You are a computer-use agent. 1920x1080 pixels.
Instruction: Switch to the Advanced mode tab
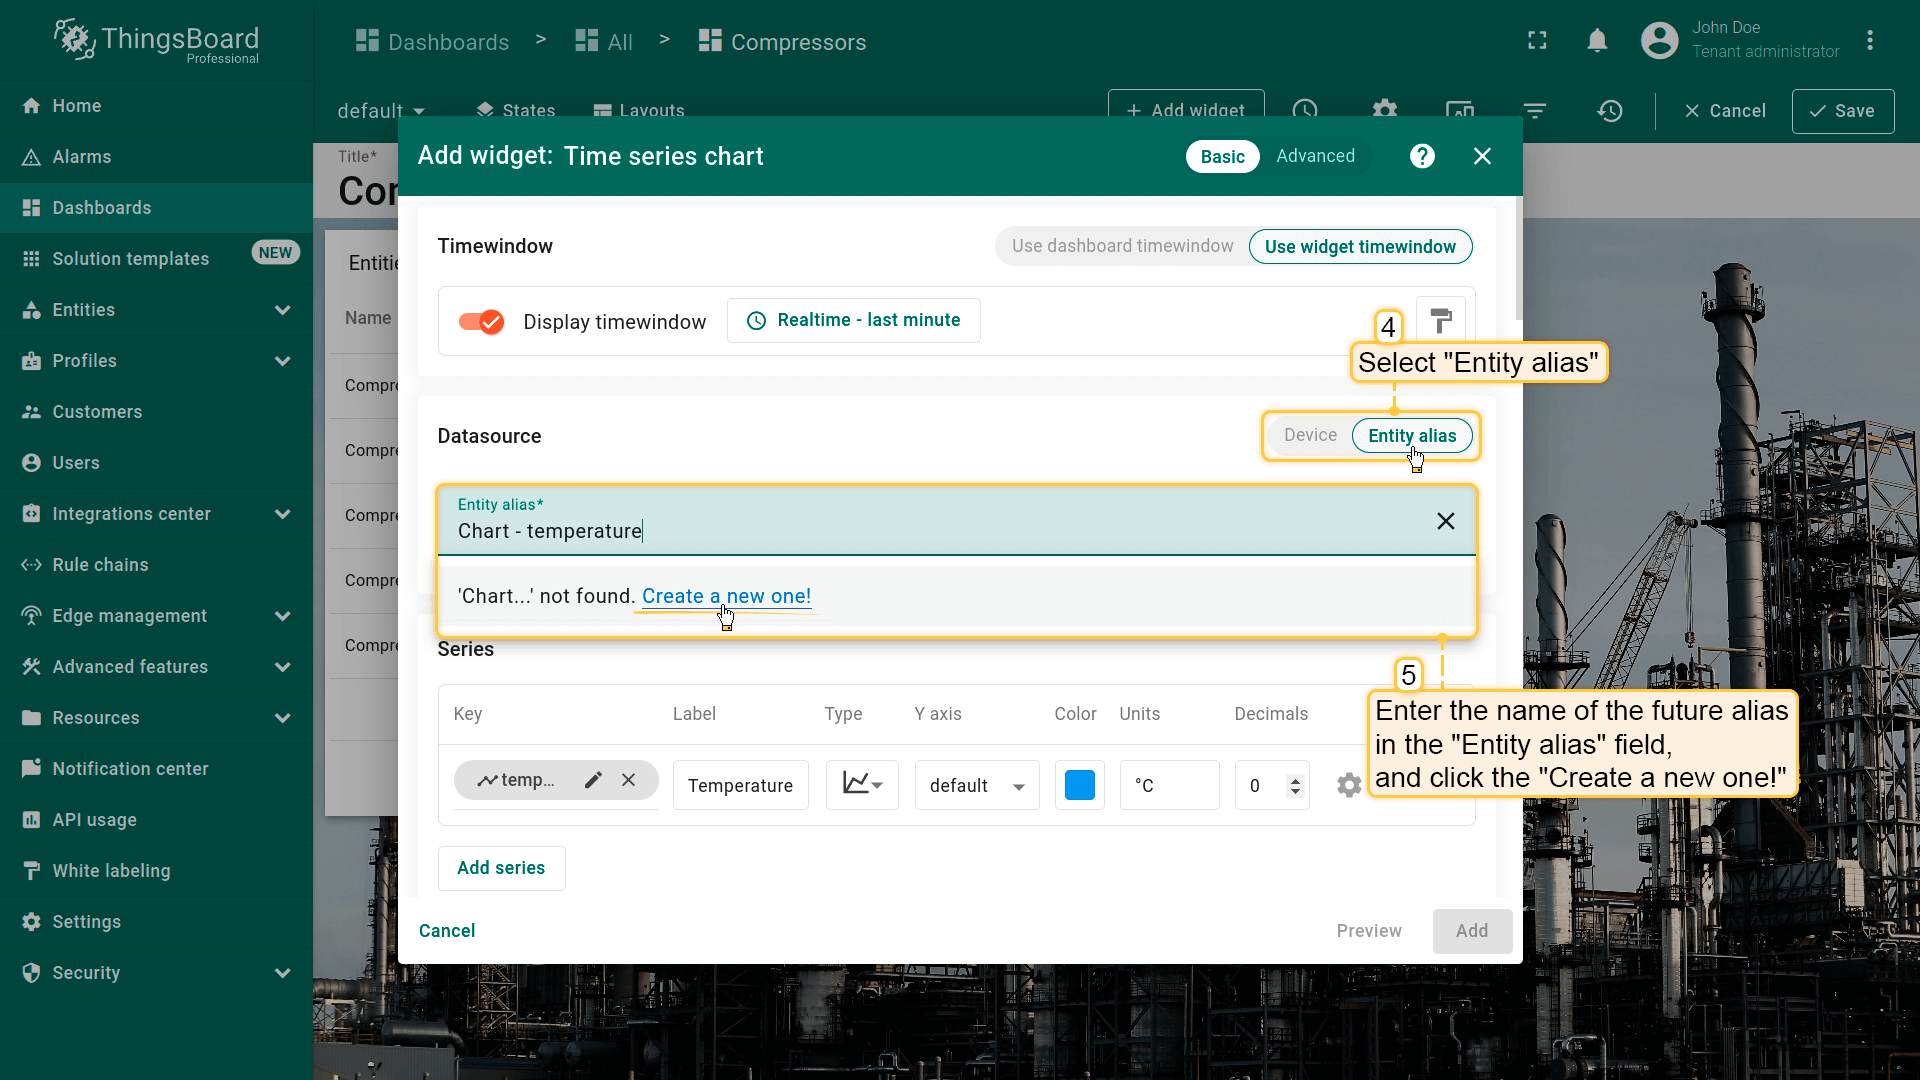[1315, 156]
